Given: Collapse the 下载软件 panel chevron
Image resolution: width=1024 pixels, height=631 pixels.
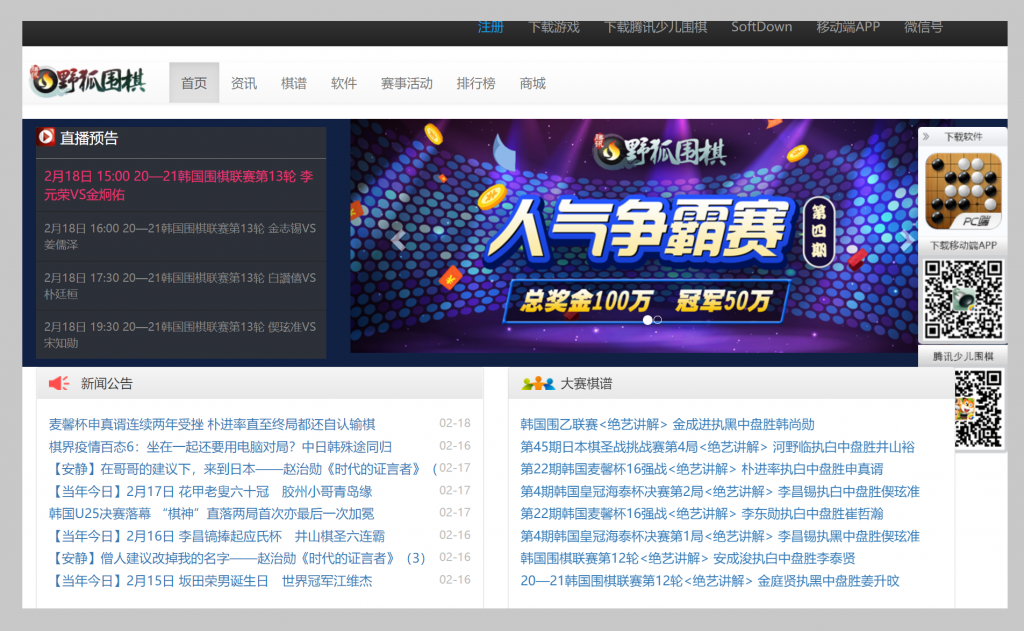Looking at the screenshot, I should tap(926, 137).
